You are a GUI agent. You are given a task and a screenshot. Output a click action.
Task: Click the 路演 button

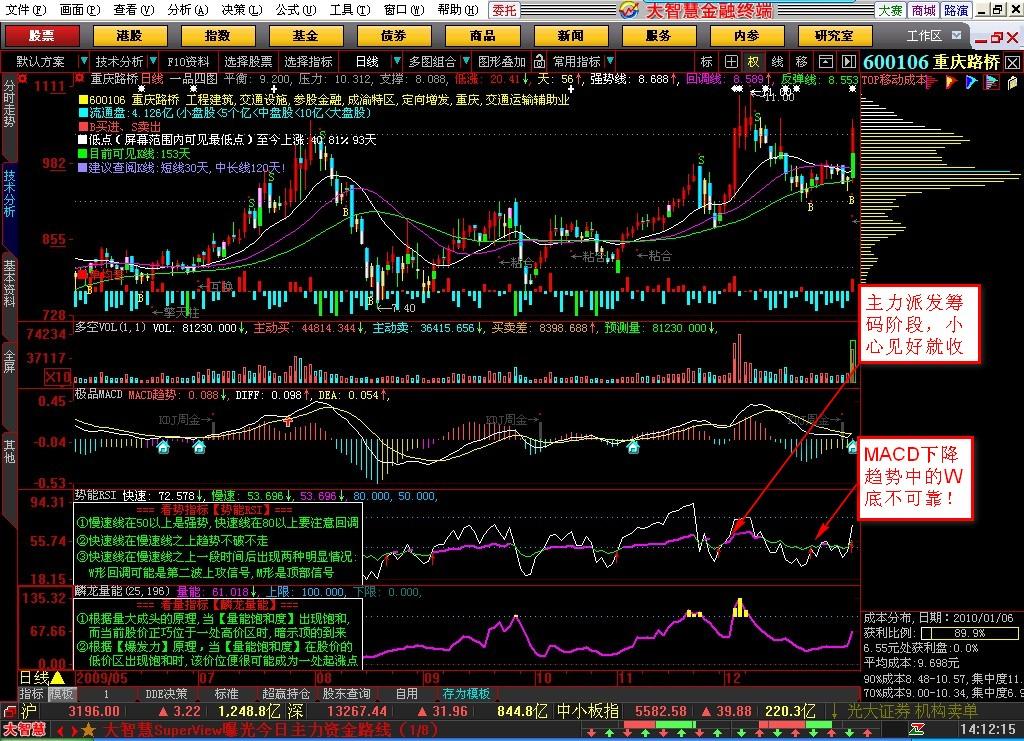pos(956,10)
